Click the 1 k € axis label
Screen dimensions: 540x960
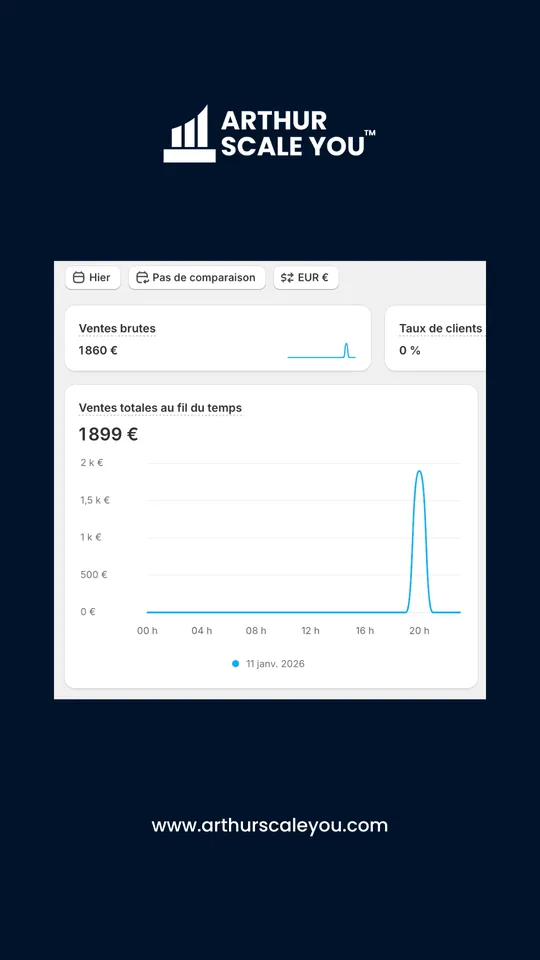(x=91, y=537)
